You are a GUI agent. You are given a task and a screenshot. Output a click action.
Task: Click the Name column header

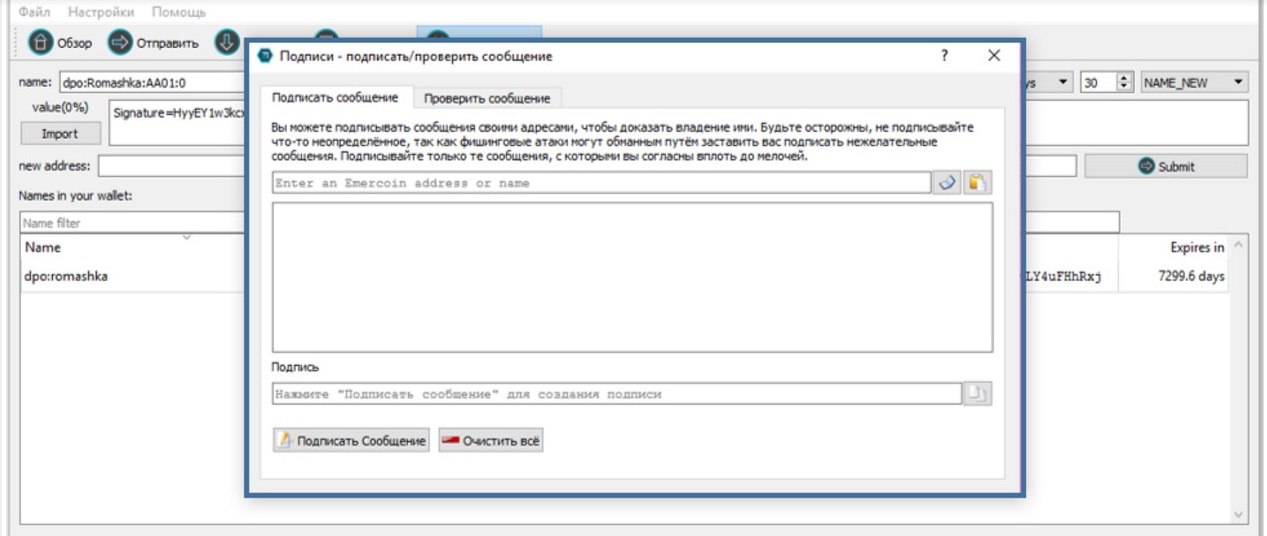(43, 247)
